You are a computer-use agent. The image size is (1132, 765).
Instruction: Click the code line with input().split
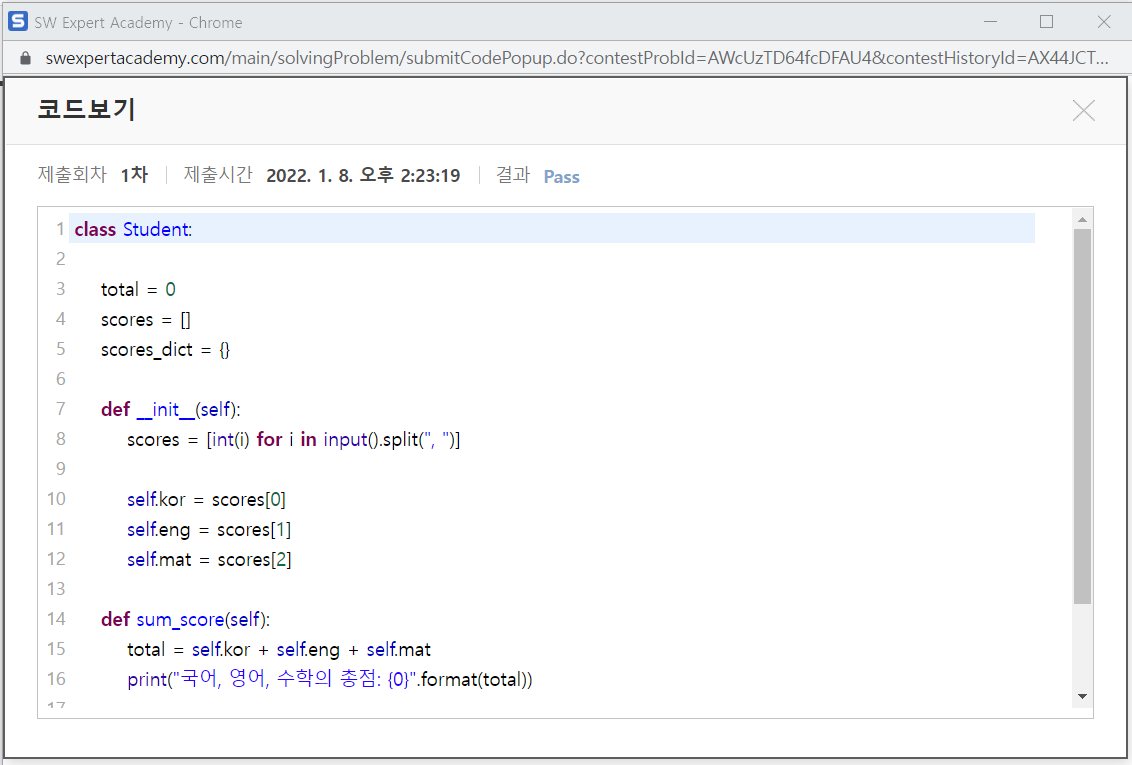click(x=293, y=440)
